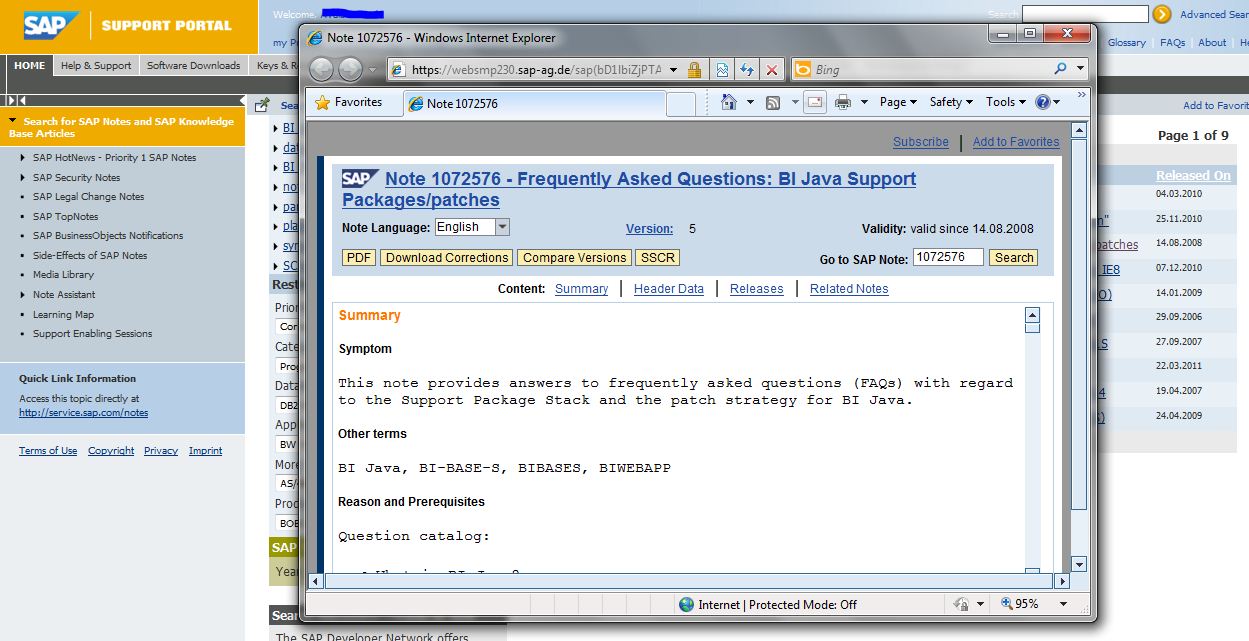The width and height of the screenshot is (1249, 641).
Task: Open http://service.sap.com/notes quick link
Action: [83, 413]
